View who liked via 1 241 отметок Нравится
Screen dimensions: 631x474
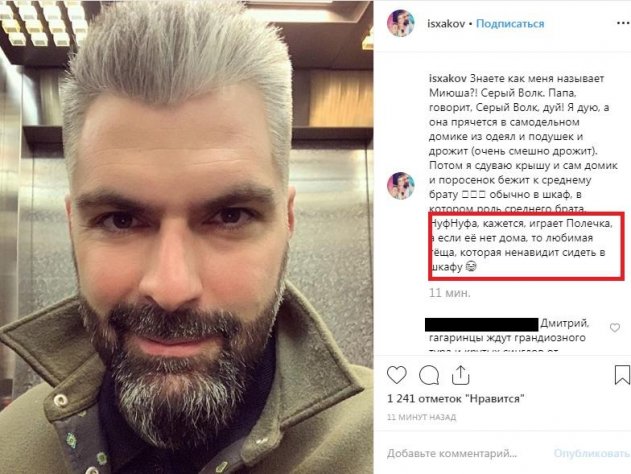[x=456, y=399]
